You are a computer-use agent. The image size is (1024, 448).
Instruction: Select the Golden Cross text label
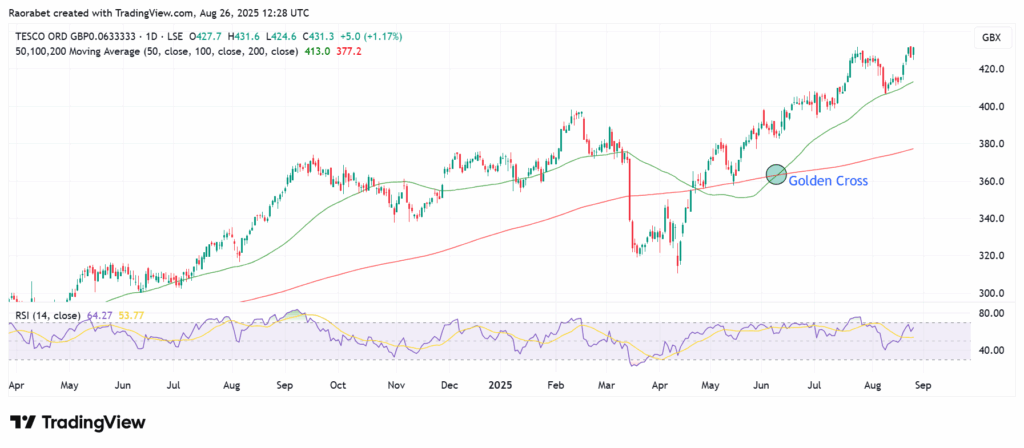(827, 181)
